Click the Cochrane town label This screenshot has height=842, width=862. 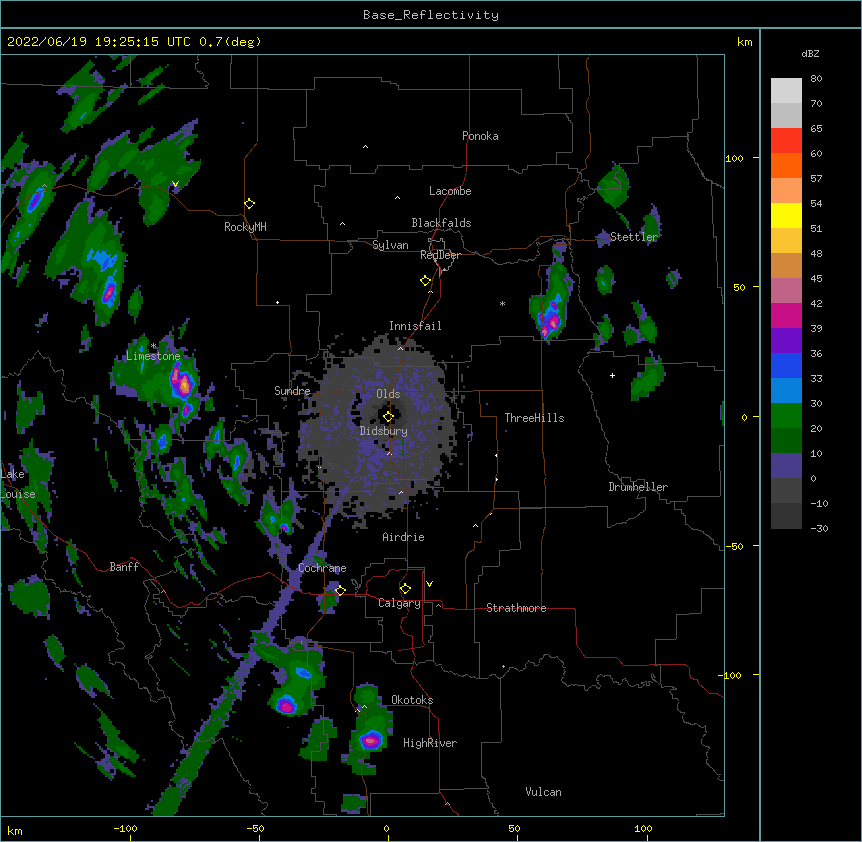click(323, 568)
